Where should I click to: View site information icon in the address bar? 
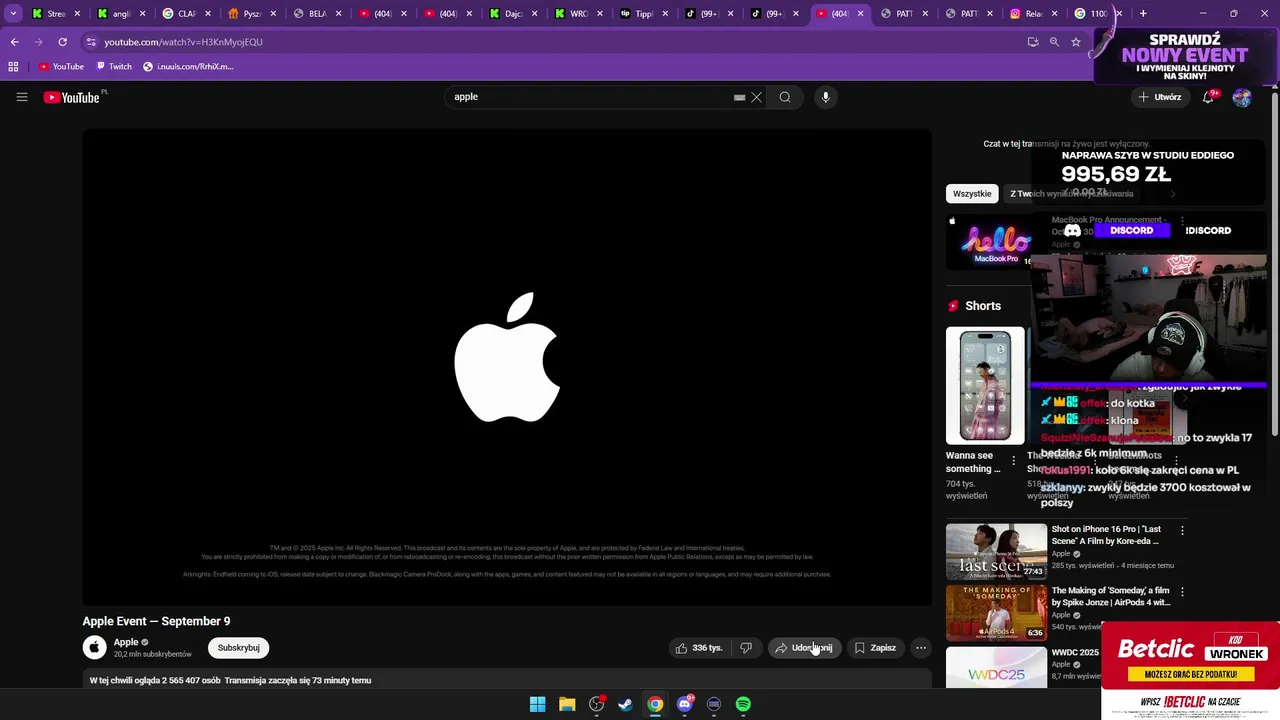91,42
